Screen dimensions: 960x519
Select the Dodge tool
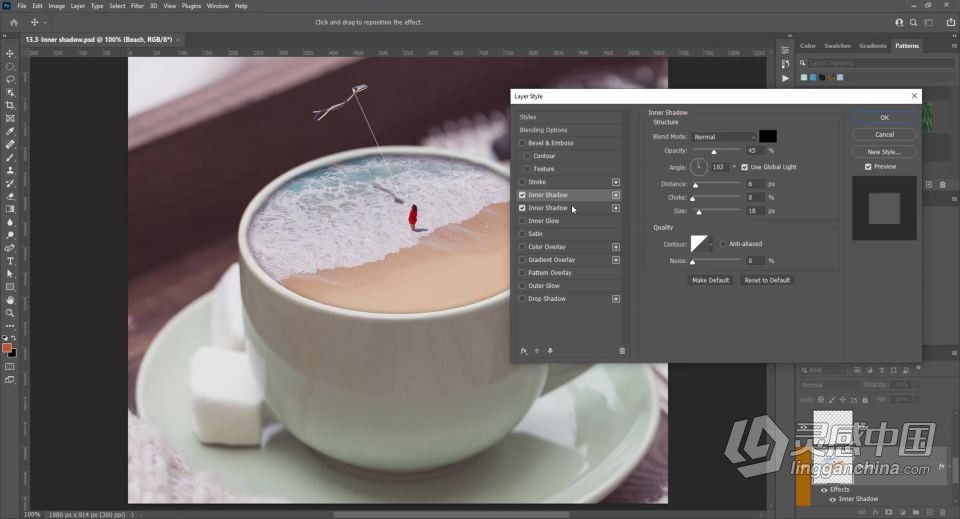(x=10, y=235)
